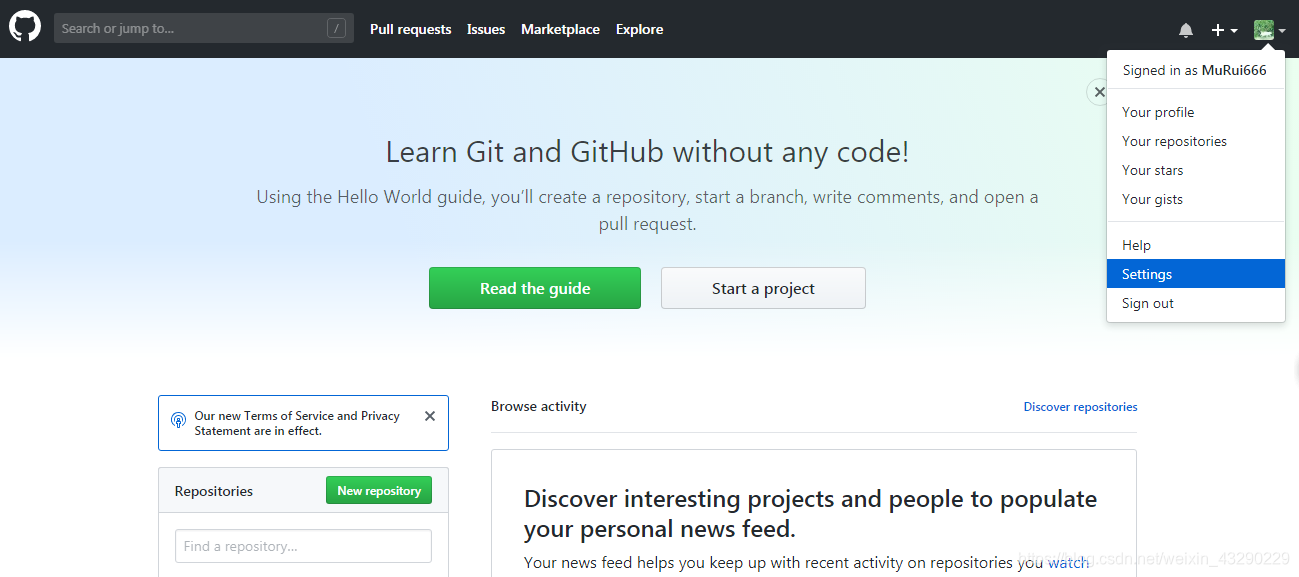Open the Discover repositories link
1299x577 pixels.
[x=1080, y=407]
